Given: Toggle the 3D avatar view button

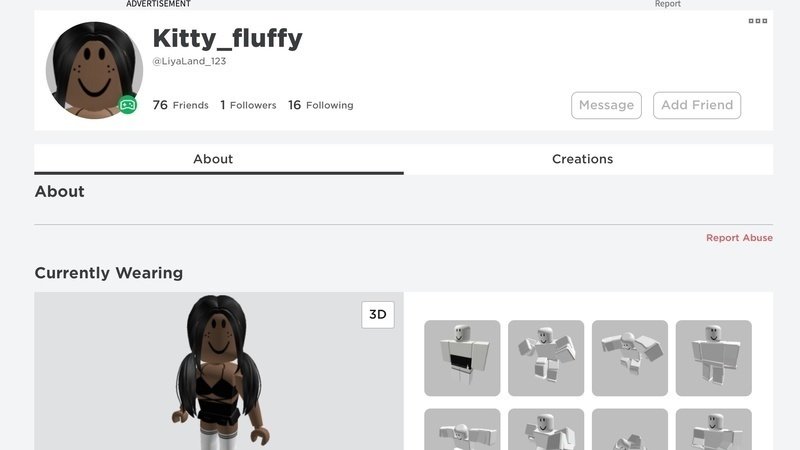Looking at the screenshot, I should pyautogui.click(x=378, y=314).
